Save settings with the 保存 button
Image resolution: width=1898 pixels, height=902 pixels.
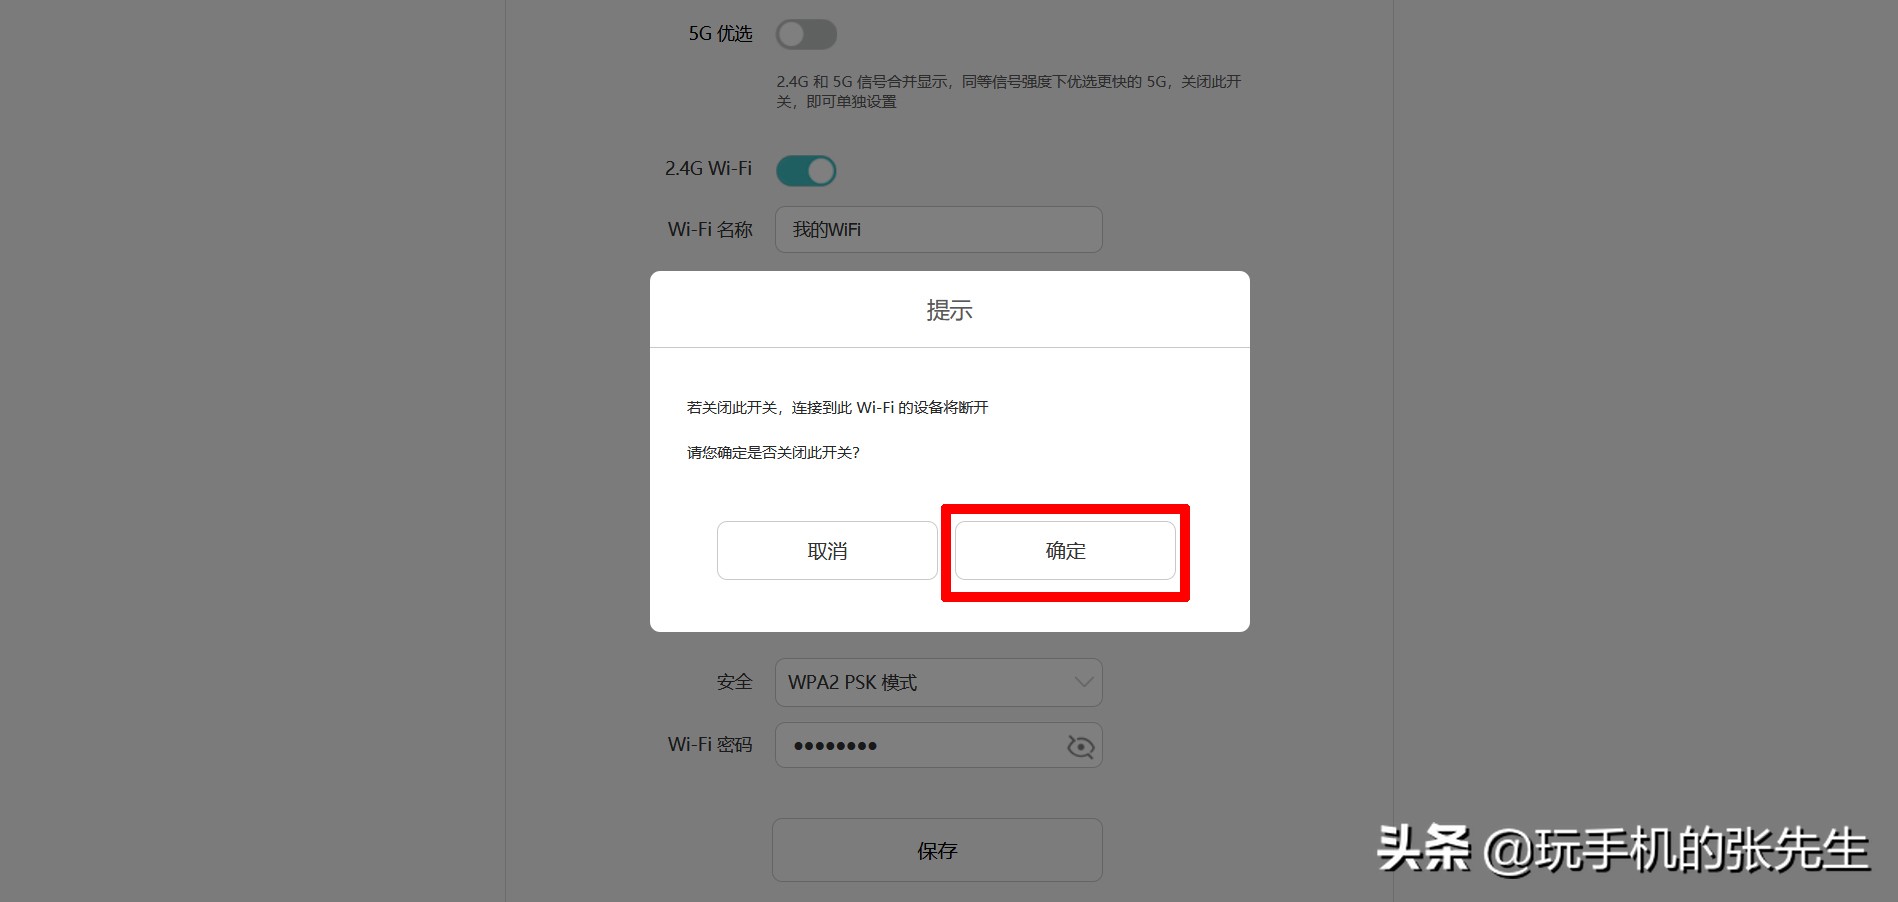937,850
